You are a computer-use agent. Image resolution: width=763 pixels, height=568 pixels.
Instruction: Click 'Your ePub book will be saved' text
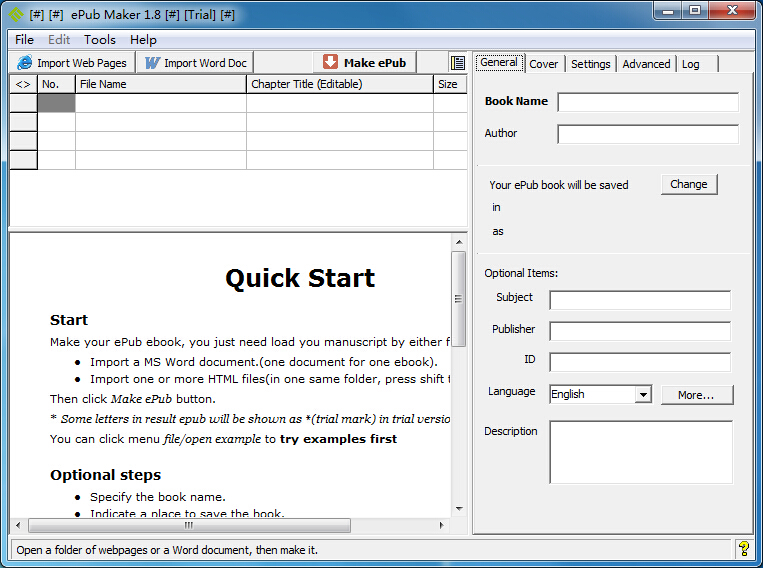tap(559, 185)
